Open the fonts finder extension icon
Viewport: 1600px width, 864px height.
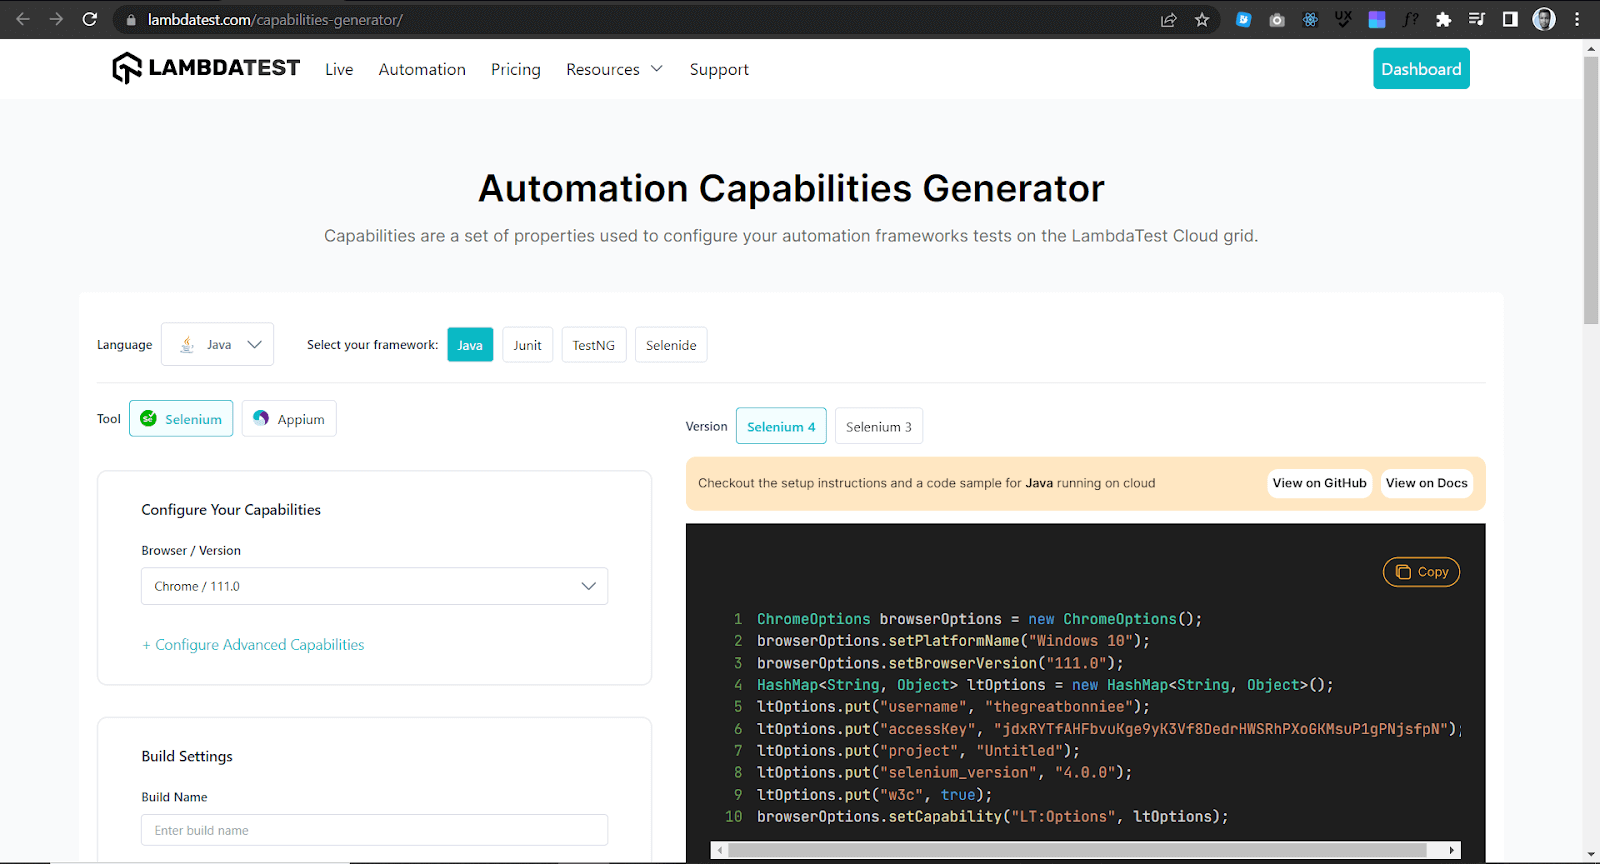click(1410, 20)
